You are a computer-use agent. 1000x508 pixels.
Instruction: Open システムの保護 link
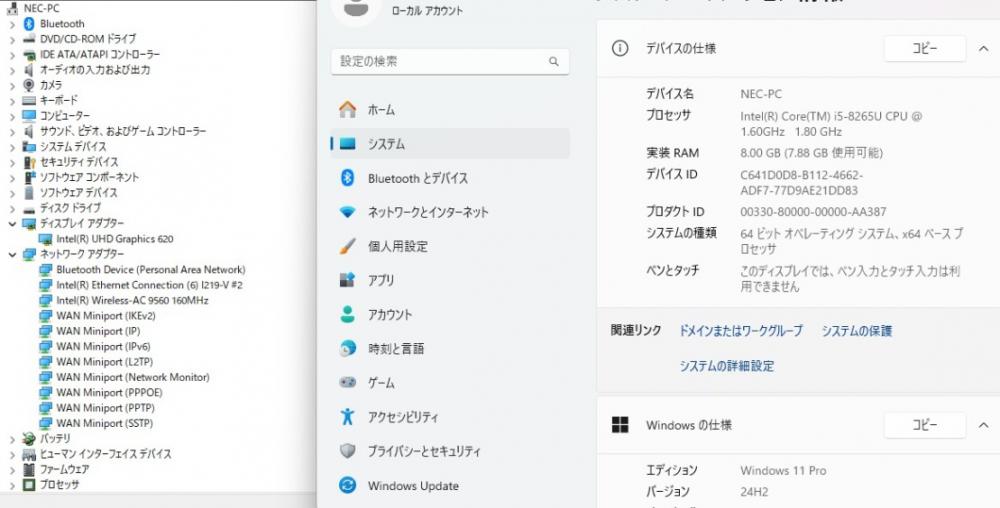(x=857, y=331)
